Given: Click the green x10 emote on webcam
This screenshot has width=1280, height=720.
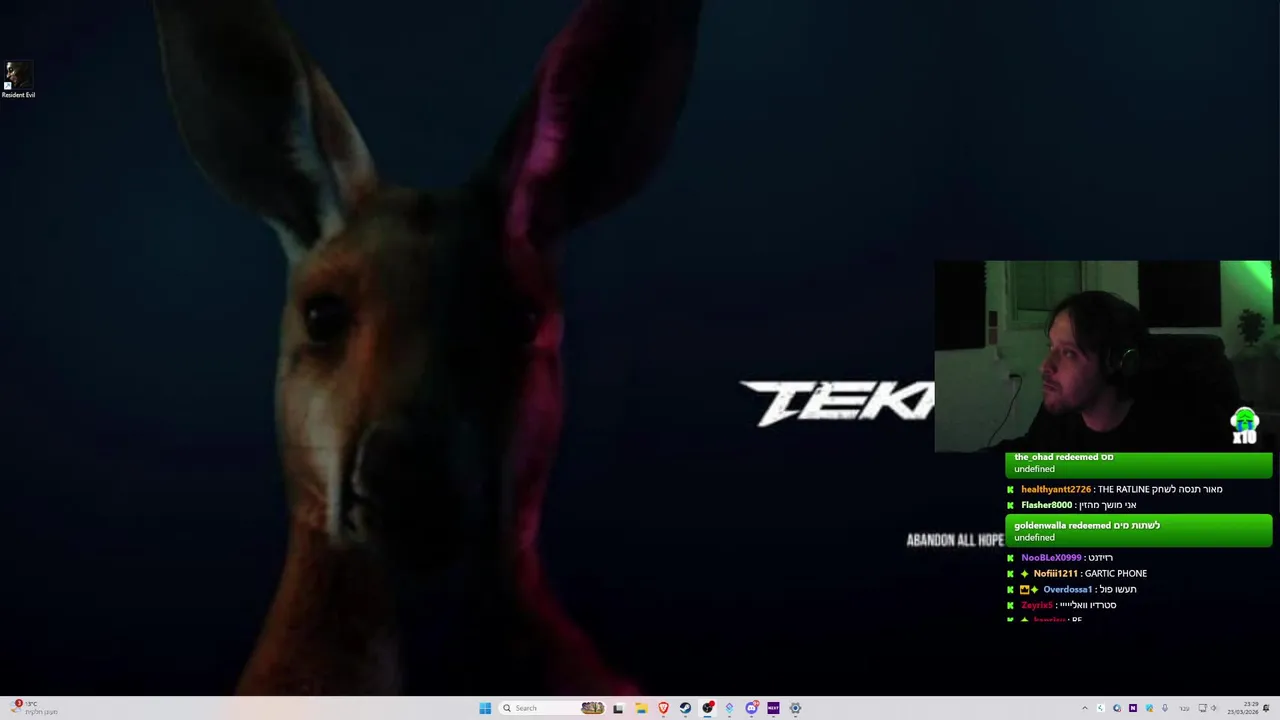Looking at the screenshot, I should coord(1244,426).
